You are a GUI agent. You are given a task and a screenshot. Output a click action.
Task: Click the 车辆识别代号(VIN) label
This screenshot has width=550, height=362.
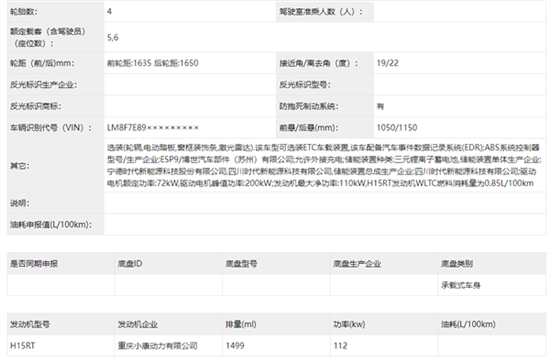click(51, 128)
